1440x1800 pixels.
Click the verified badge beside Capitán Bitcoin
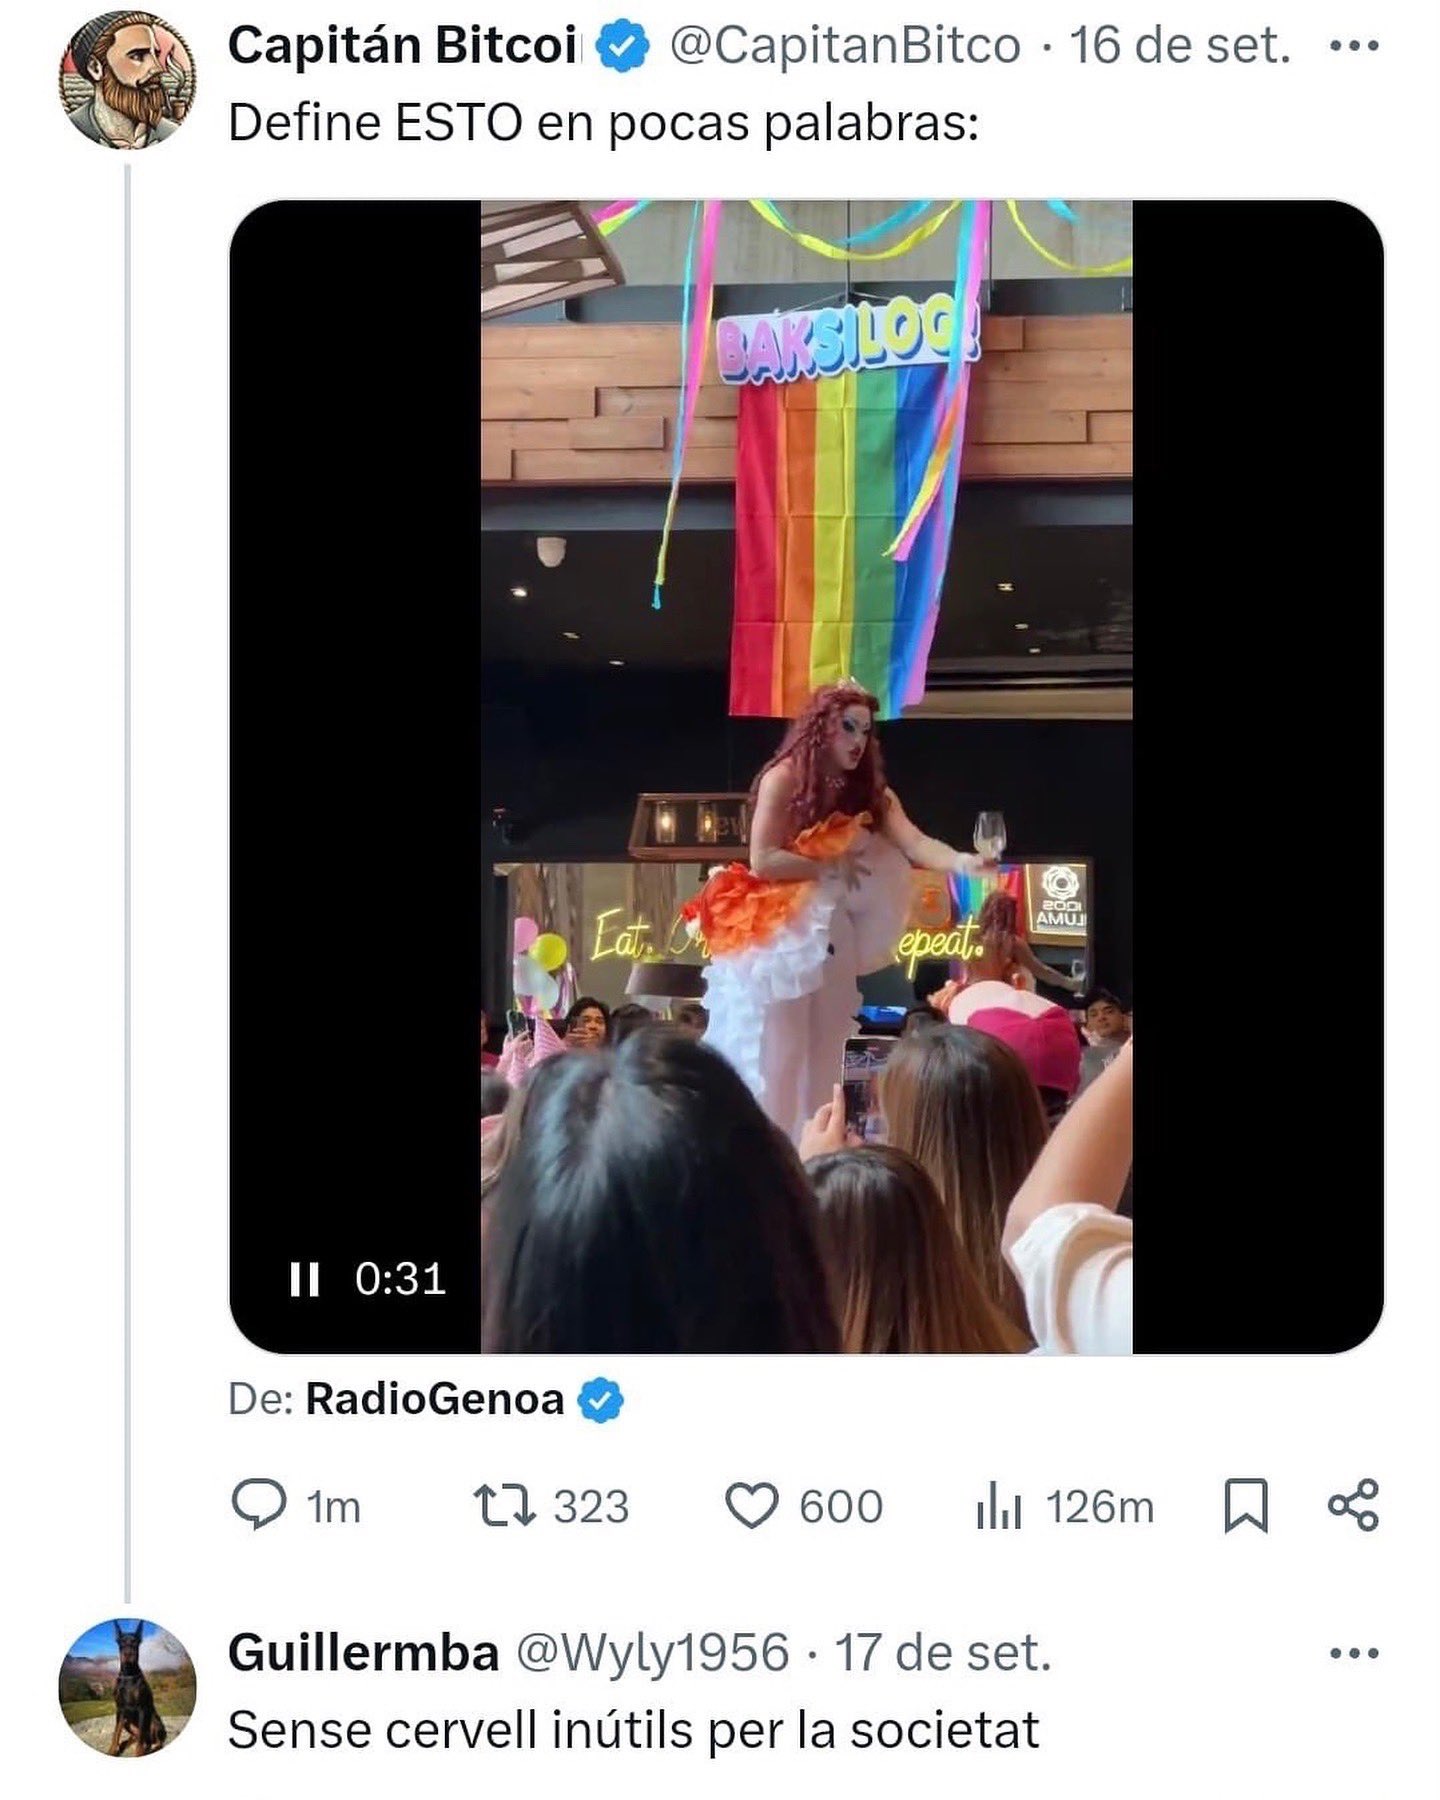click(x=623, y=47)
